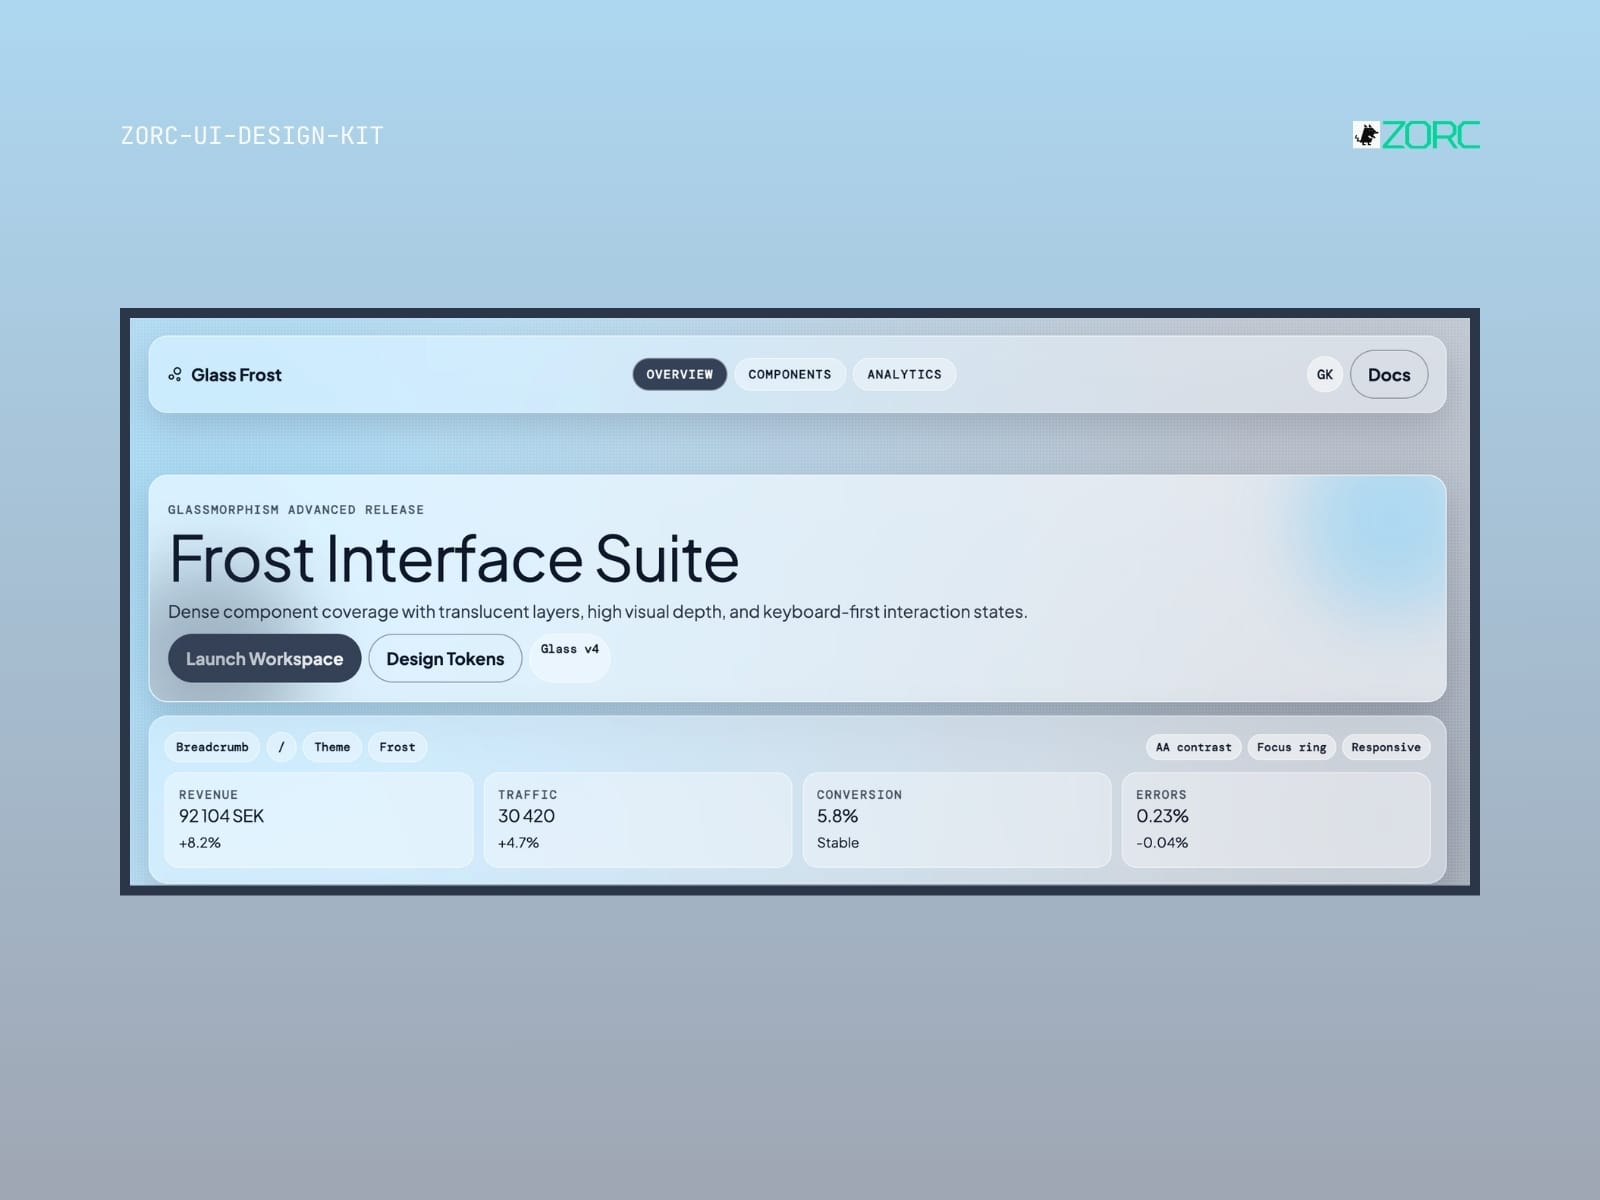Click the ZORC-UI-DESIGN-KIT title text
The height and width of the screenshot is (1200, 1600).
coord(252,136)
